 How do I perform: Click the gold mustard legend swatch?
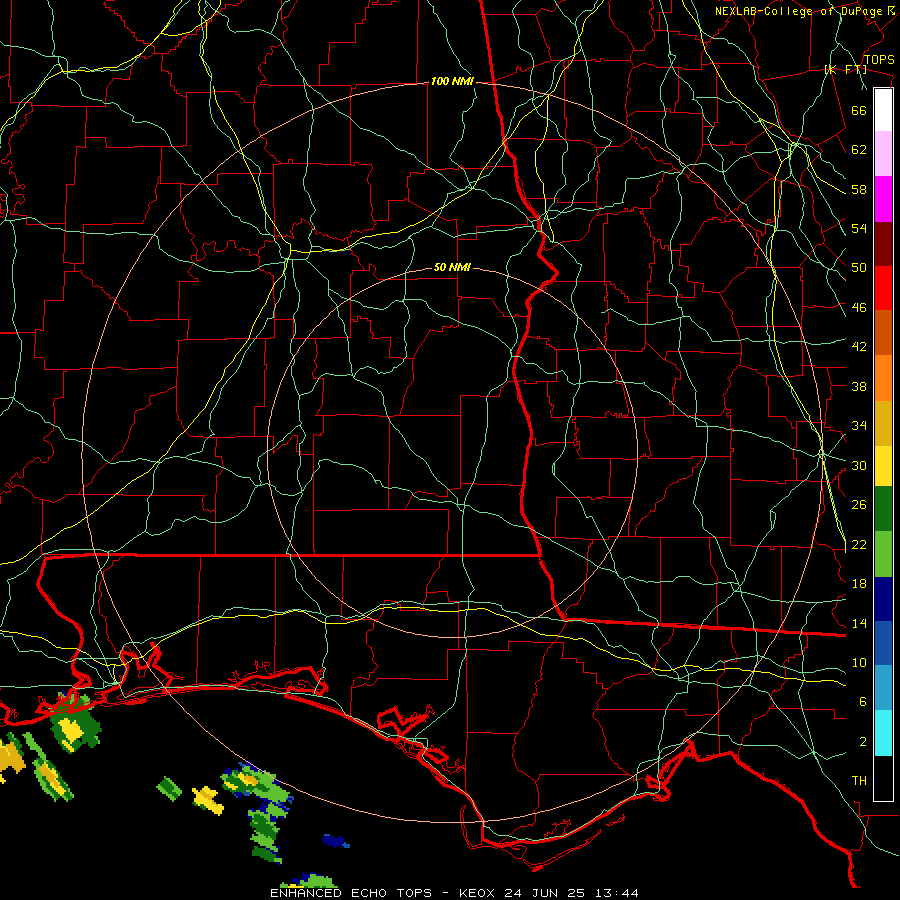click(883, 423)
